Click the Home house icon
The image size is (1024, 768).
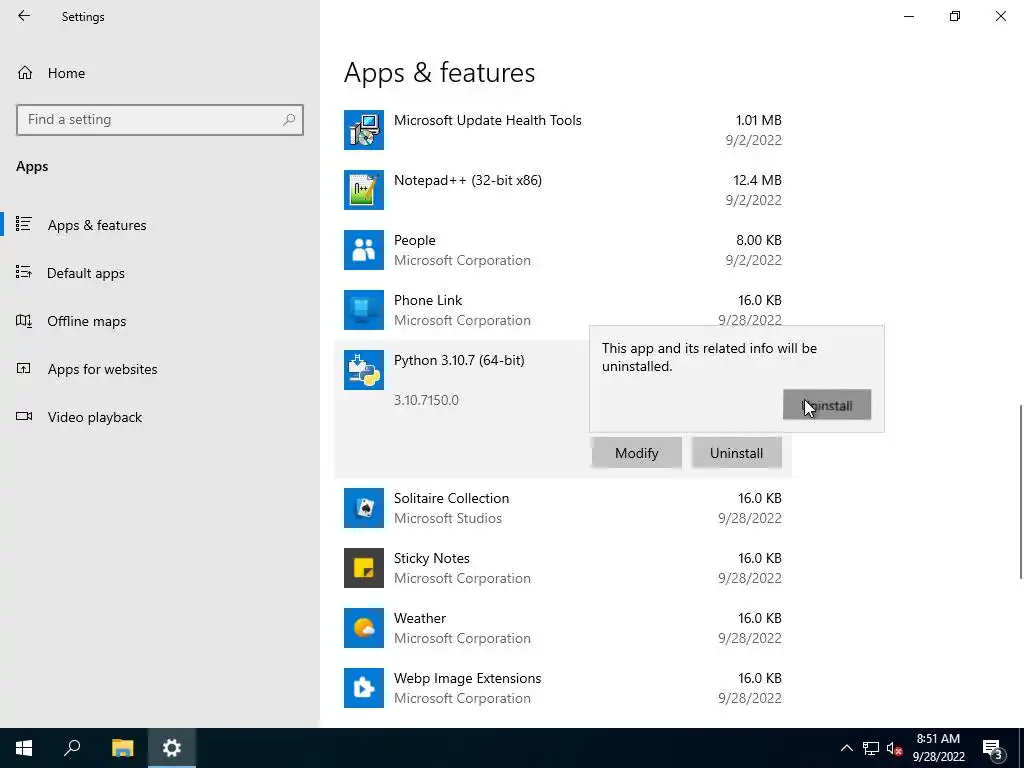click(x=25, y=72)
